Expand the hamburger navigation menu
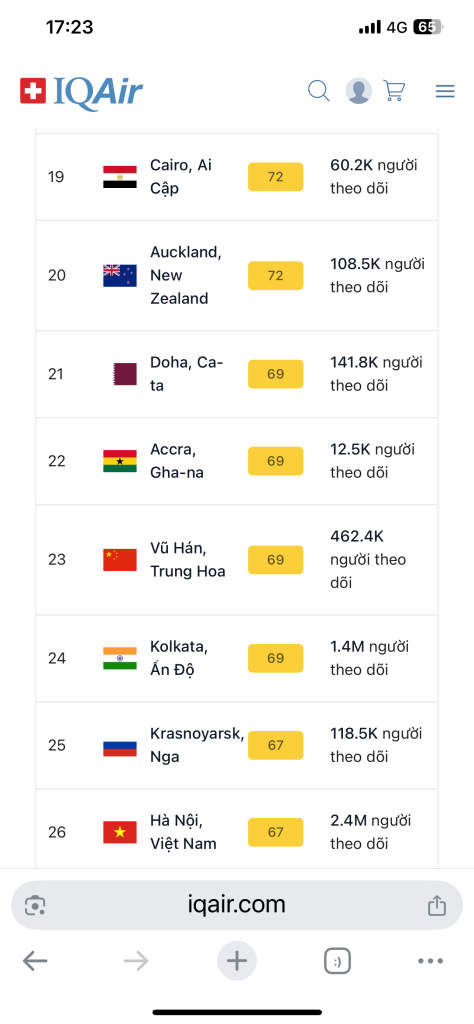 [x=445, y=91]
